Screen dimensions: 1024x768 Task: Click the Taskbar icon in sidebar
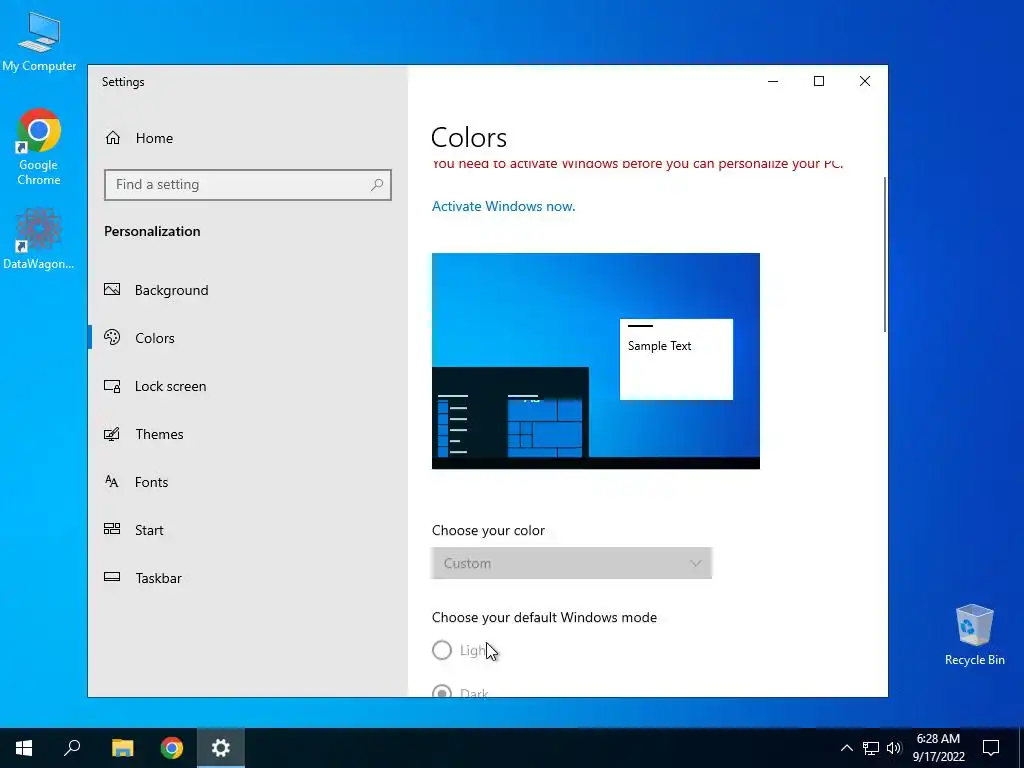click(112, 577)
